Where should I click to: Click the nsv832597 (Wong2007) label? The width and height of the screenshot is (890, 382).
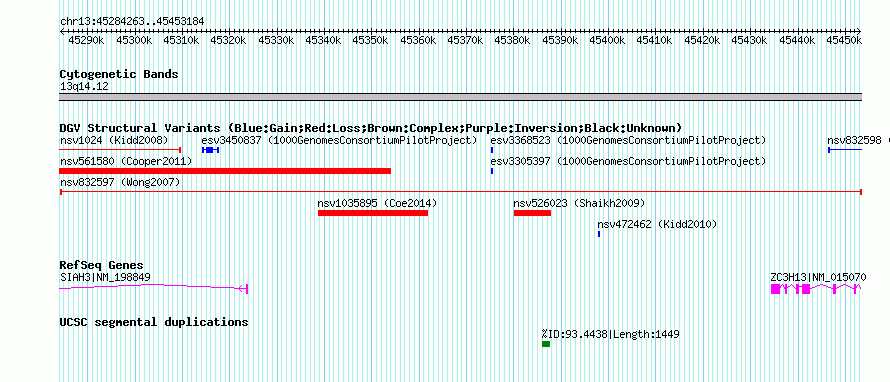(x=120, y=183)
